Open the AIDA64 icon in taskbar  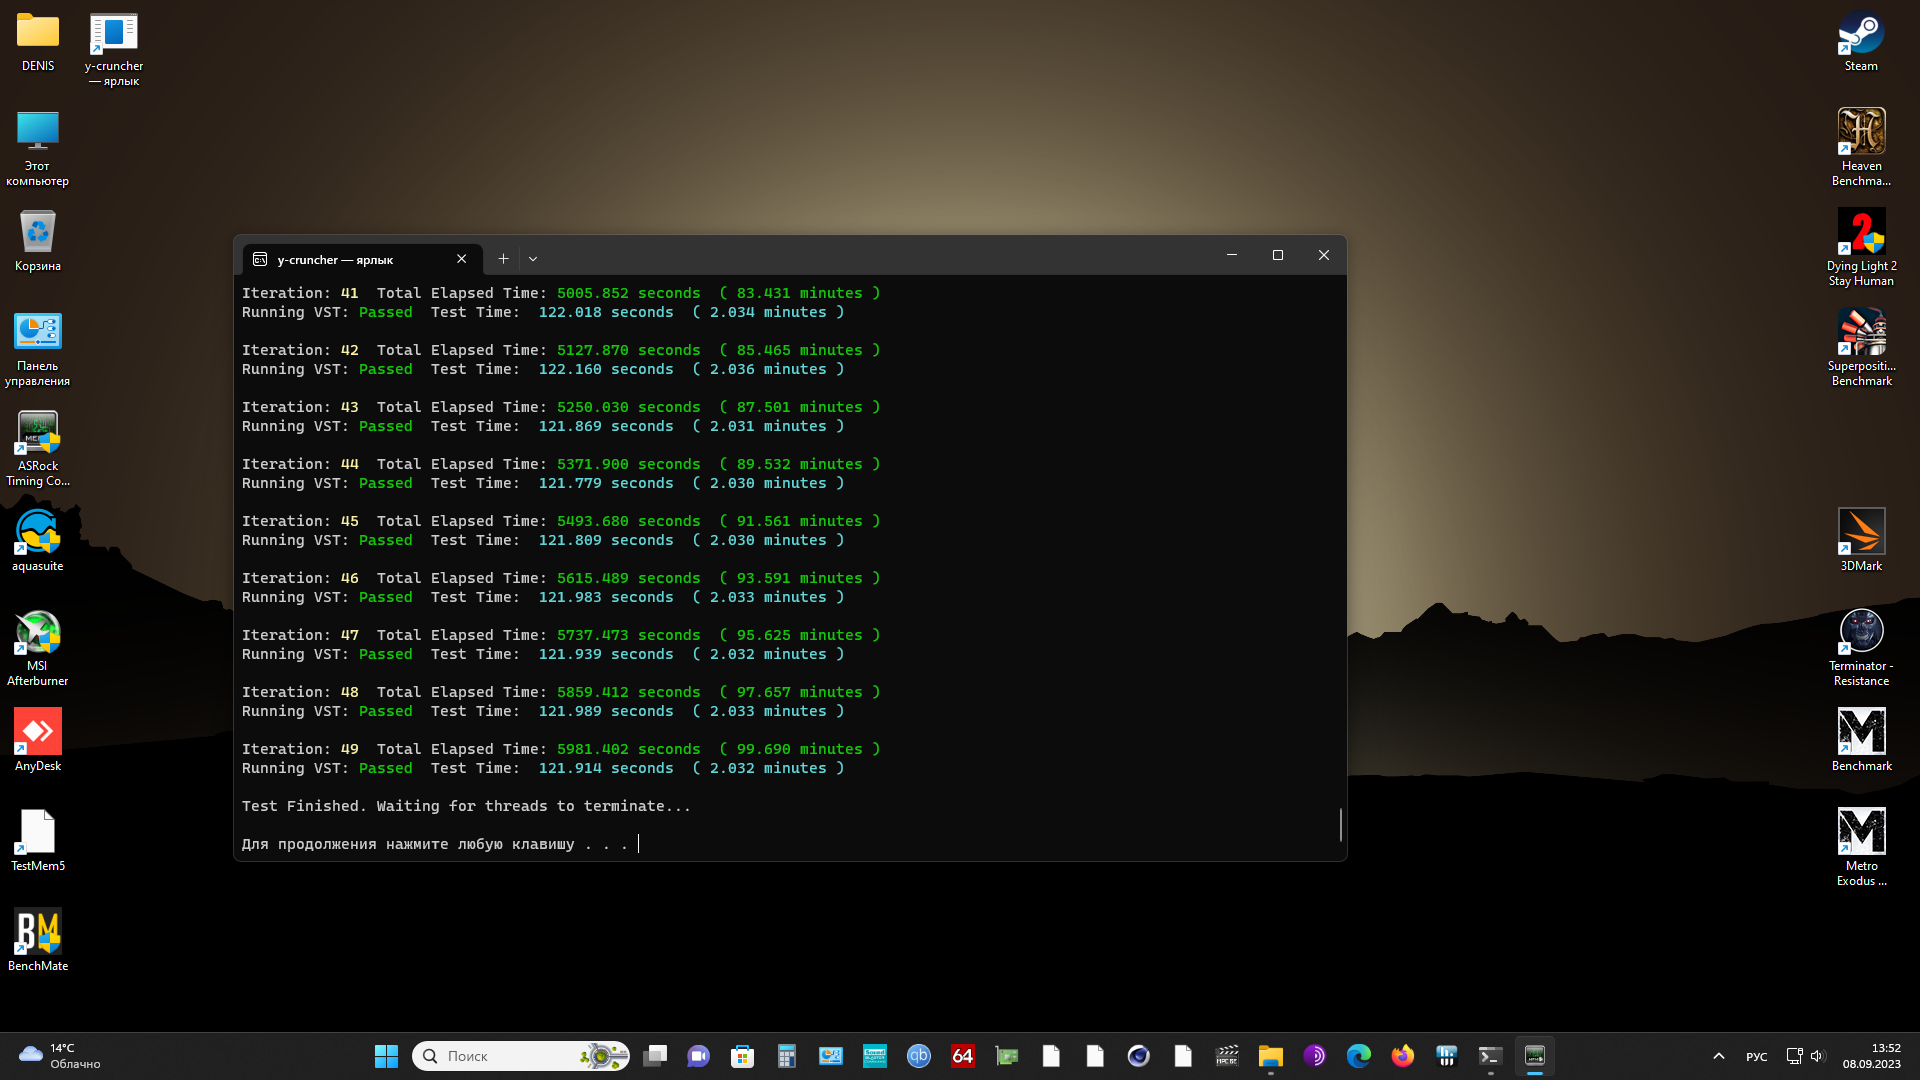(x=962, y=1056)
